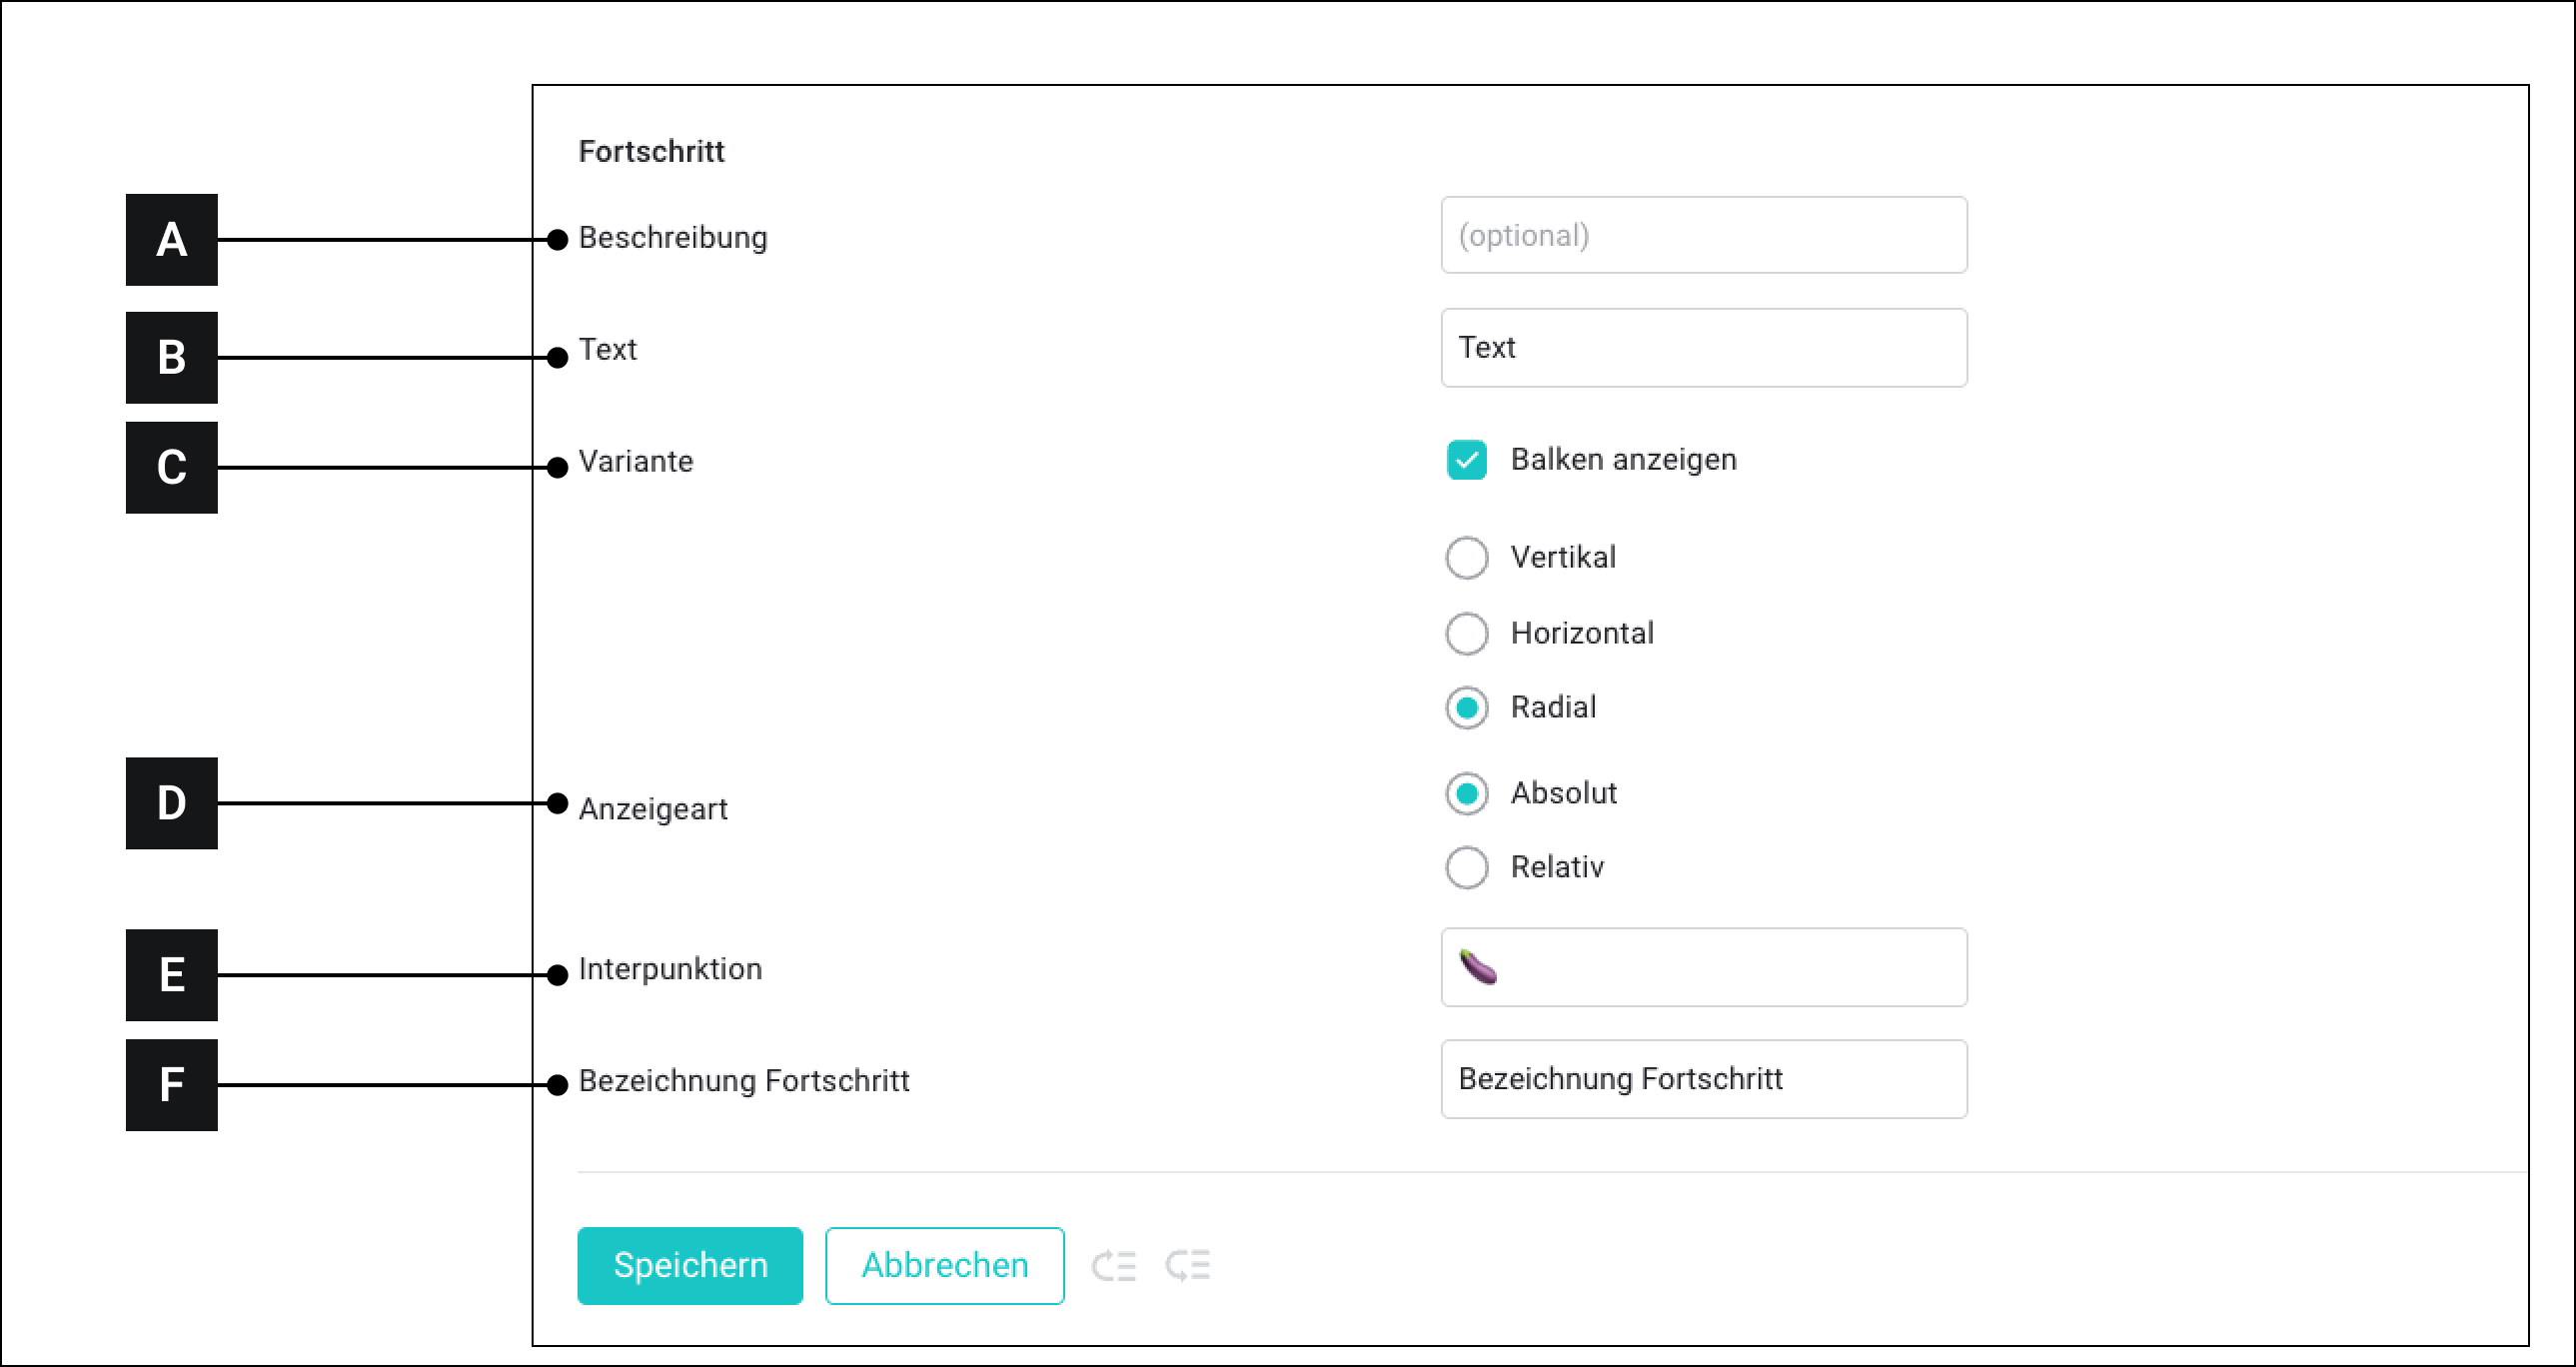Click the move-down list arrow icon
This screenshot has height=1367, width=2576.
pos(1188,1266)
